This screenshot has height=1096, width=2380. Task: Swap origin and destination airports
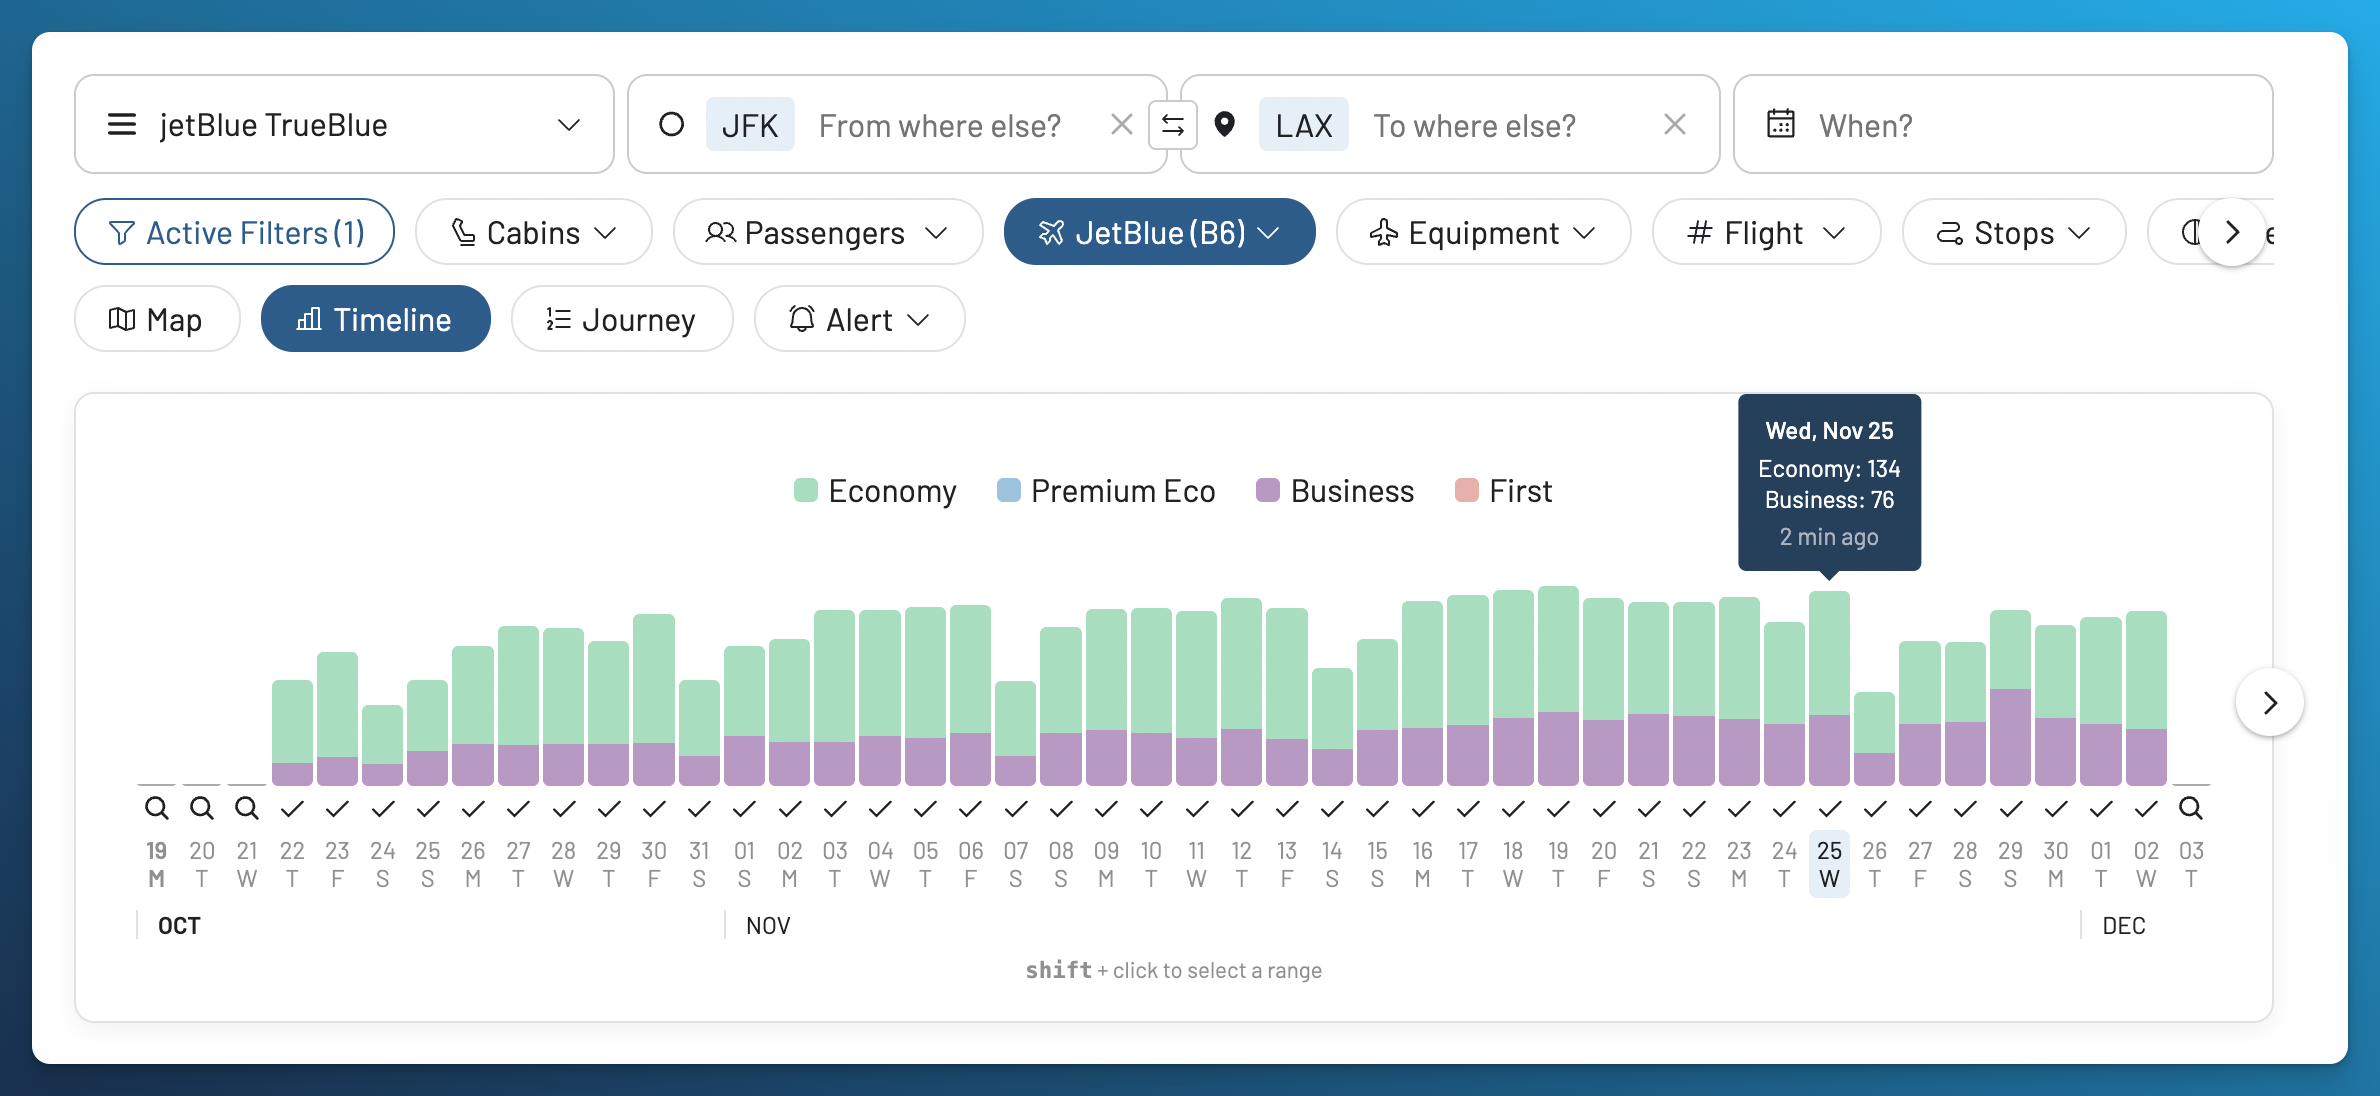click(1173, 125)
